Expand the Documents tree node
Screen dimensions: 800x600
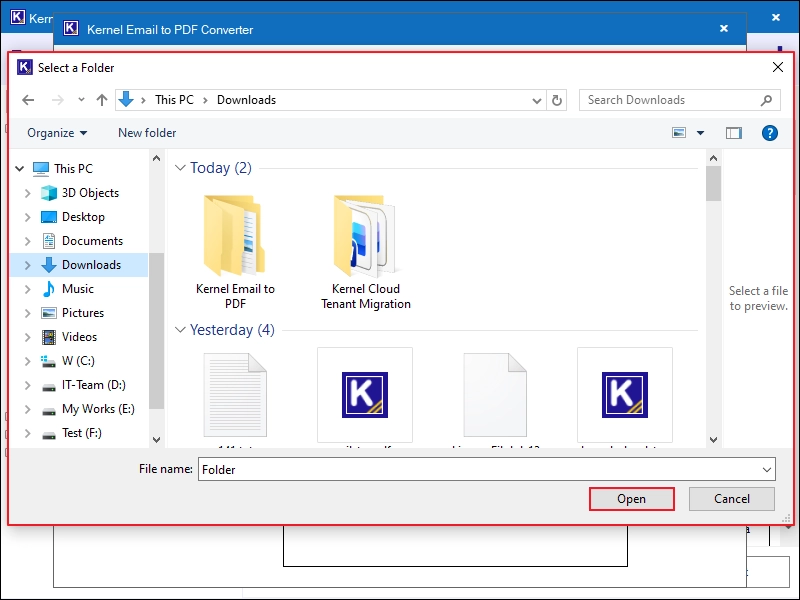(28, 241)
